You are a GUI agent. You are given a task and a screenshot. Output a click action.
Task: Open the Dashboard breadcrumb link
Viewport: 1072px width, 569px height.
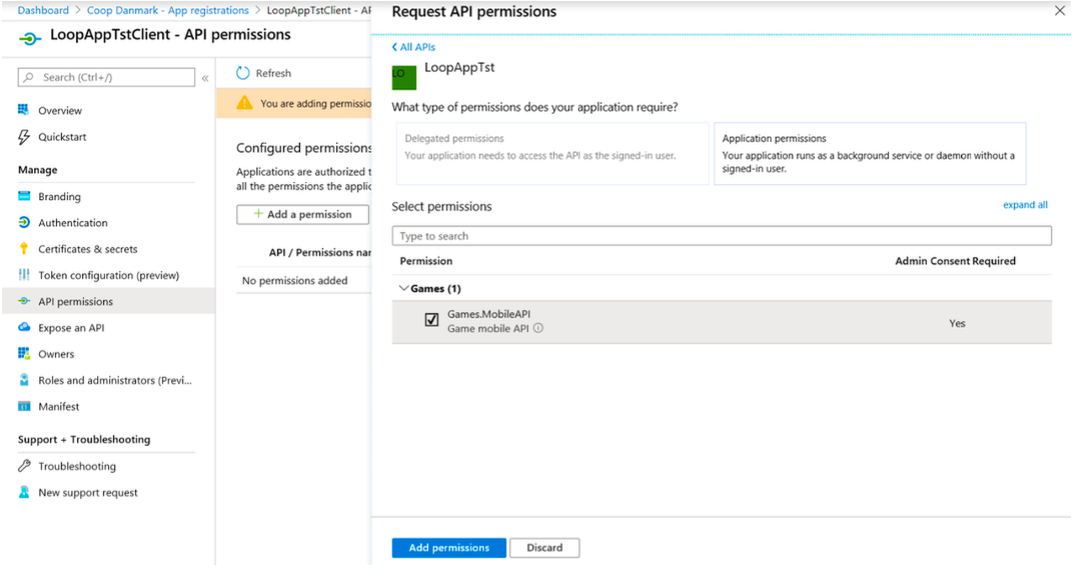click(x=43, y=10)
